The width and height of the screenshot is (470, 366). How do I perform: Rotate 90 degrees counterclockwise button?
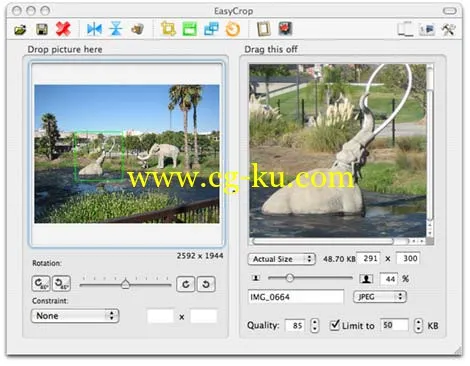click(61, 284)
